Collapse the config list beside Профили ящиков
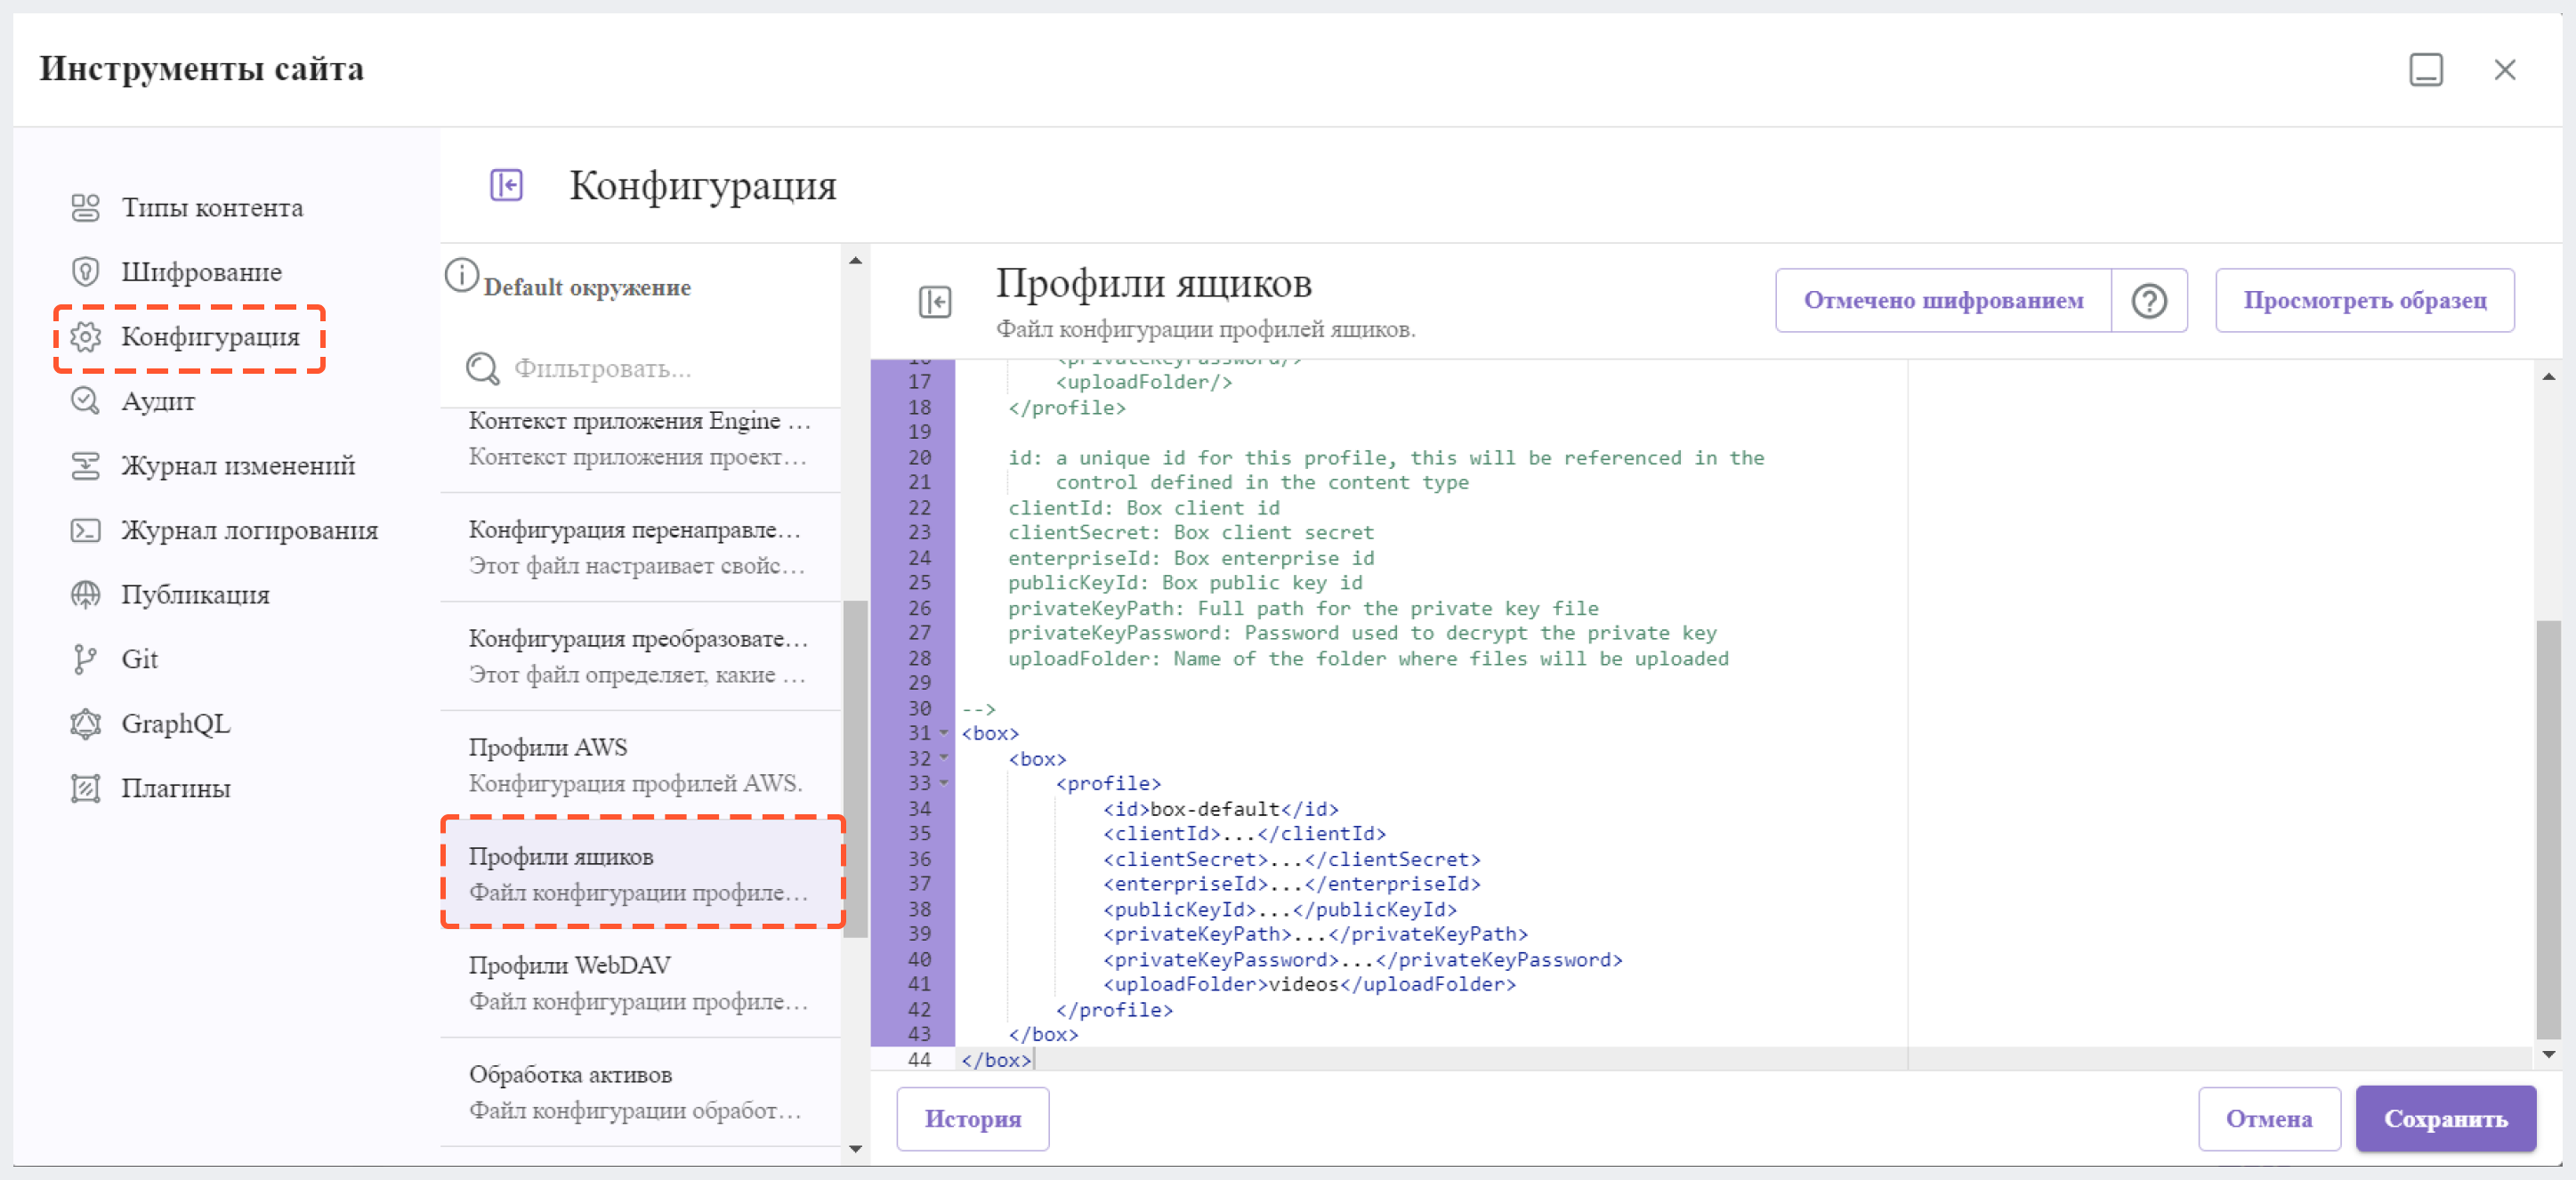This screenshot has height=1180, width=2576. pos(935,302)
